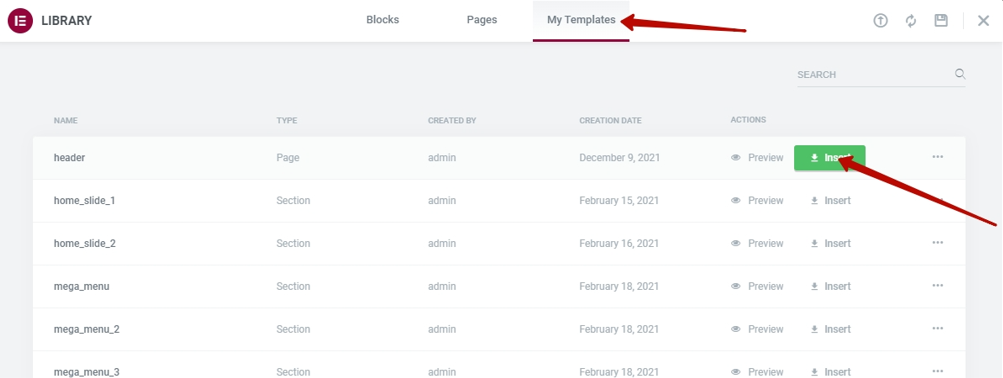The height and width of the screenshot is (378, 1003).
Task: Click the mega_menu_3 template name
Action: (x=86, y=372)
